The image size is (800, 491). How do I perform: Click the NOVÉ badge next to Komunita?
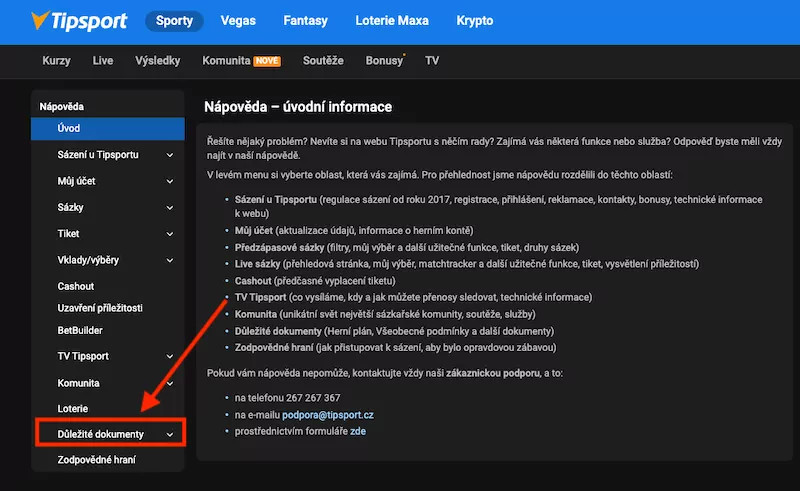(x=267, y=61)
